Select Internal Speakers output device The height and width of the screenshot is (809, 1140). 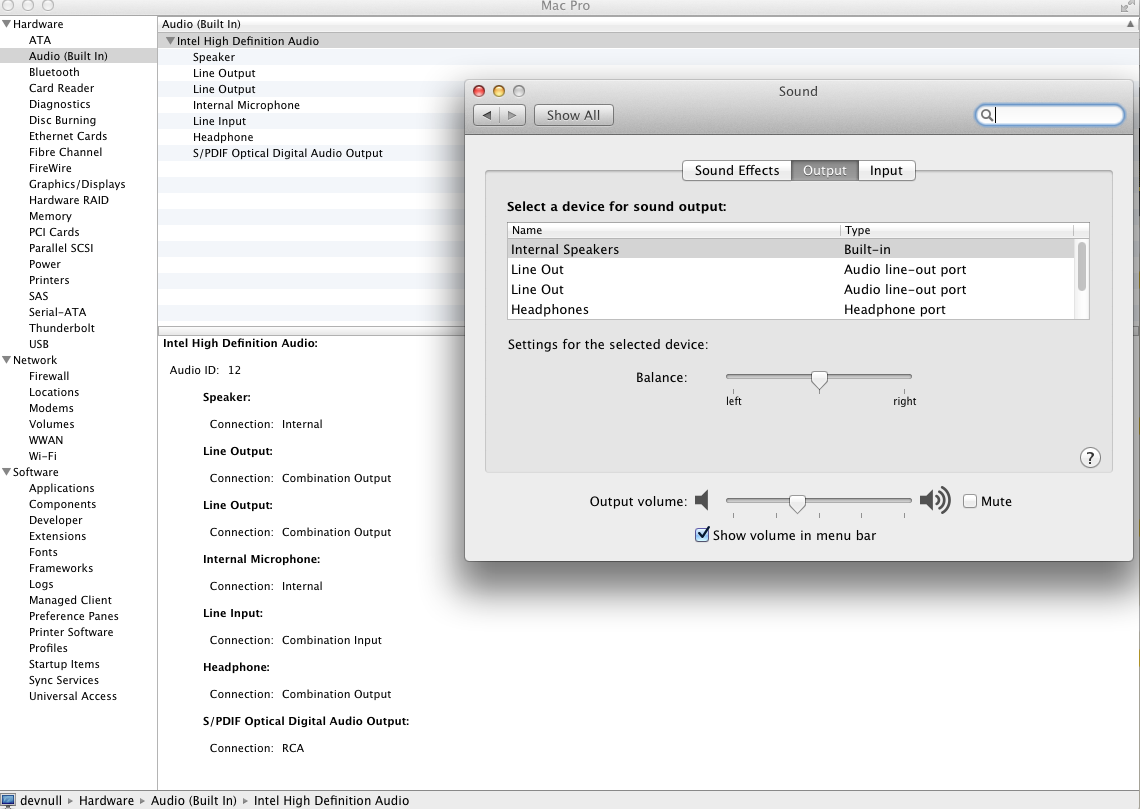(x=791, y=249)
